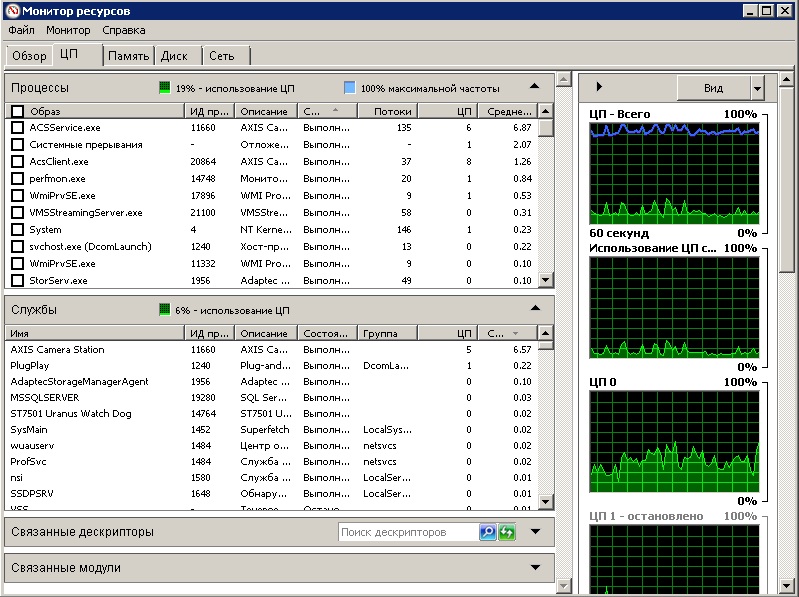Toggle the select-all checkbox next to Образ
This screenshot has height=597, width=799.
tap(17, 111)
